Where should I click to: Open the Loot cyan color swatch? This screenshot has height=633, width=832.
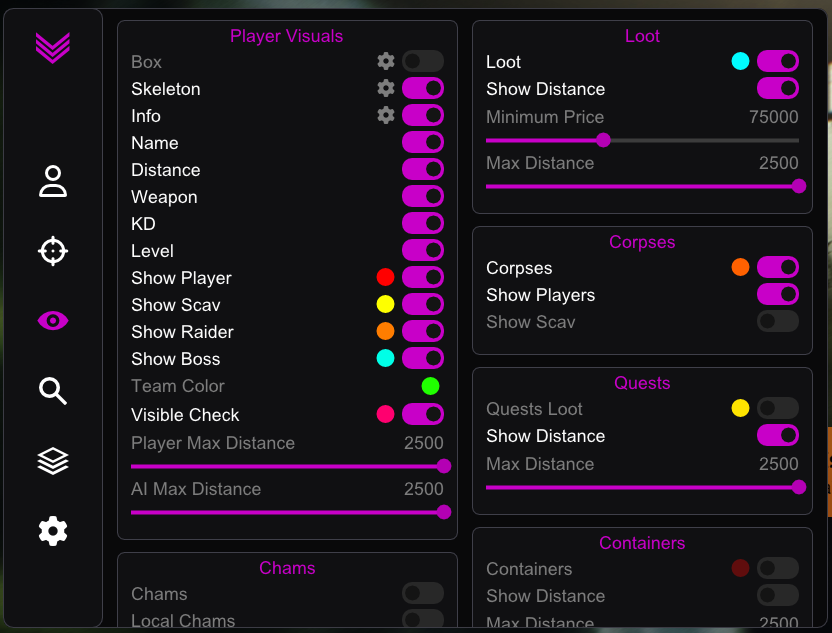coord(740,61)
